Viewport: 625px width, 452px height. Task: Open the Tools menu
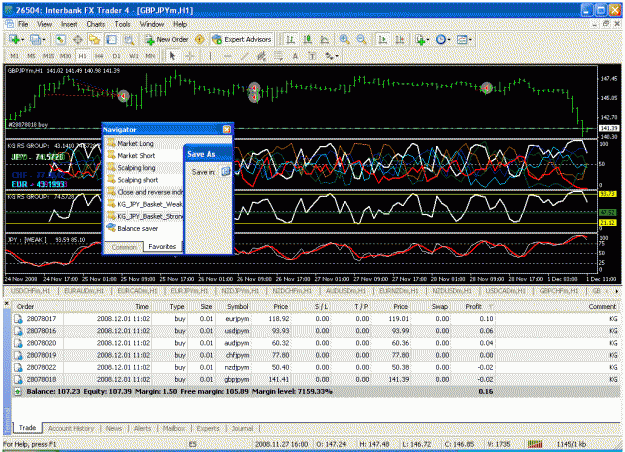(x=122, y=24)
